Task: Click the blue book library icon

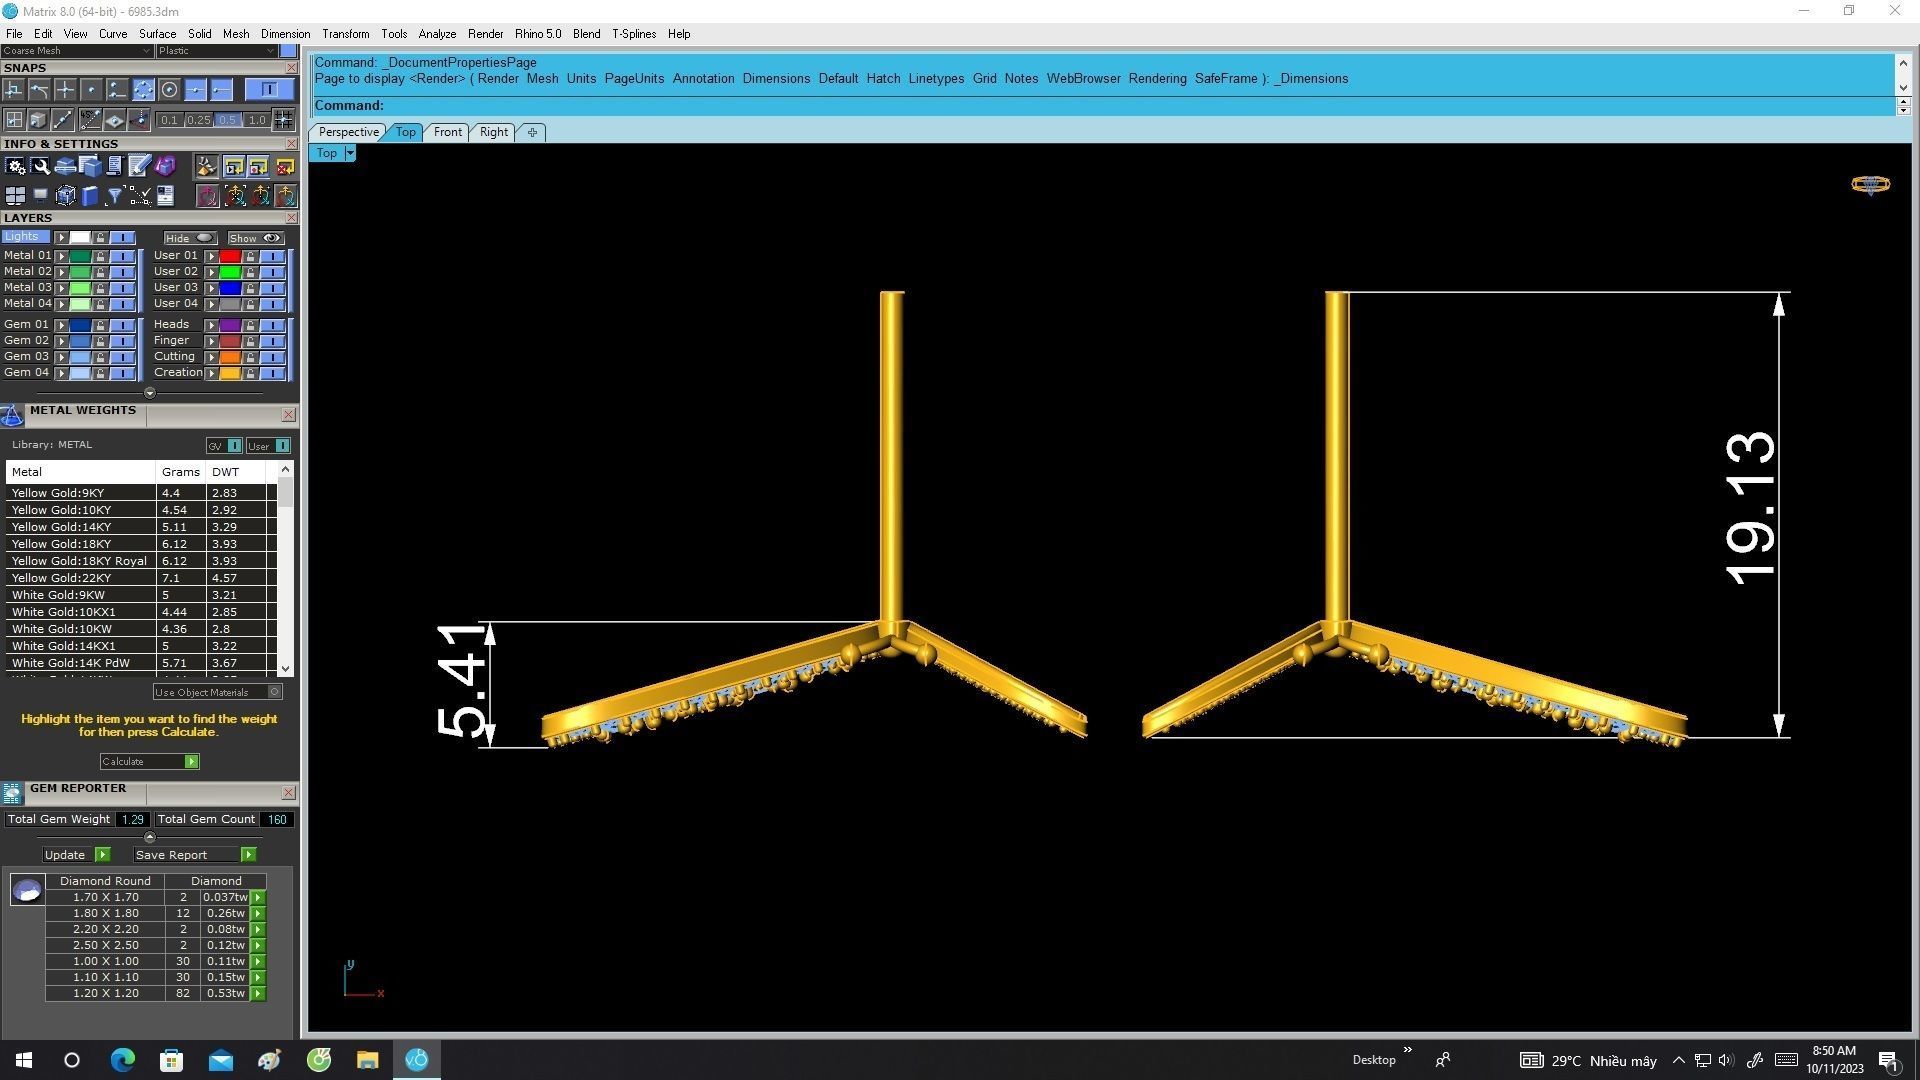Action: pyautogui.click(x=89, y=196)
